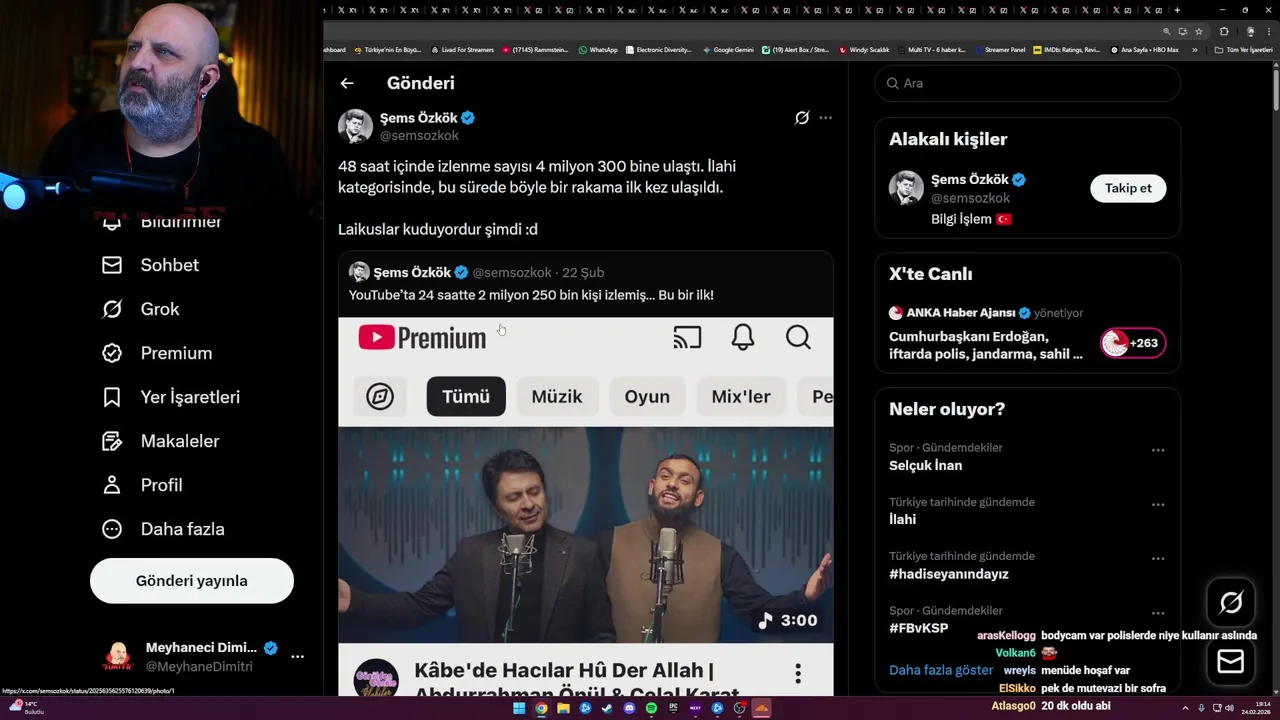Open İlahi trending topic
The height and width of the screenshot is (720, 1280).
(902, 520)
